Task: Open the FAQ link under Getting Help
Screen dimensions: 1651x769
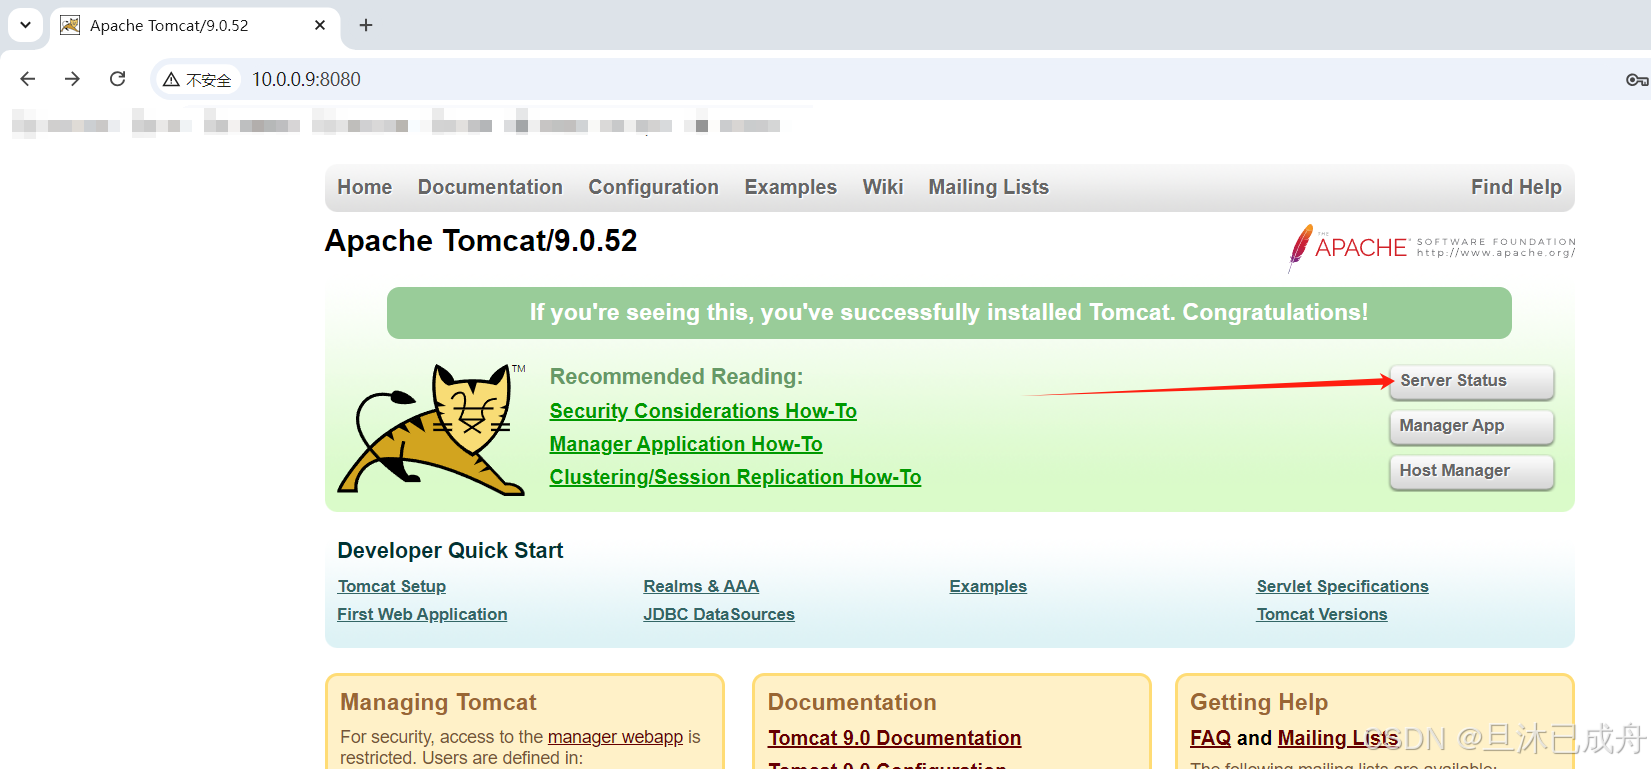Action: pyautogui.click(x=1210, y=738)
